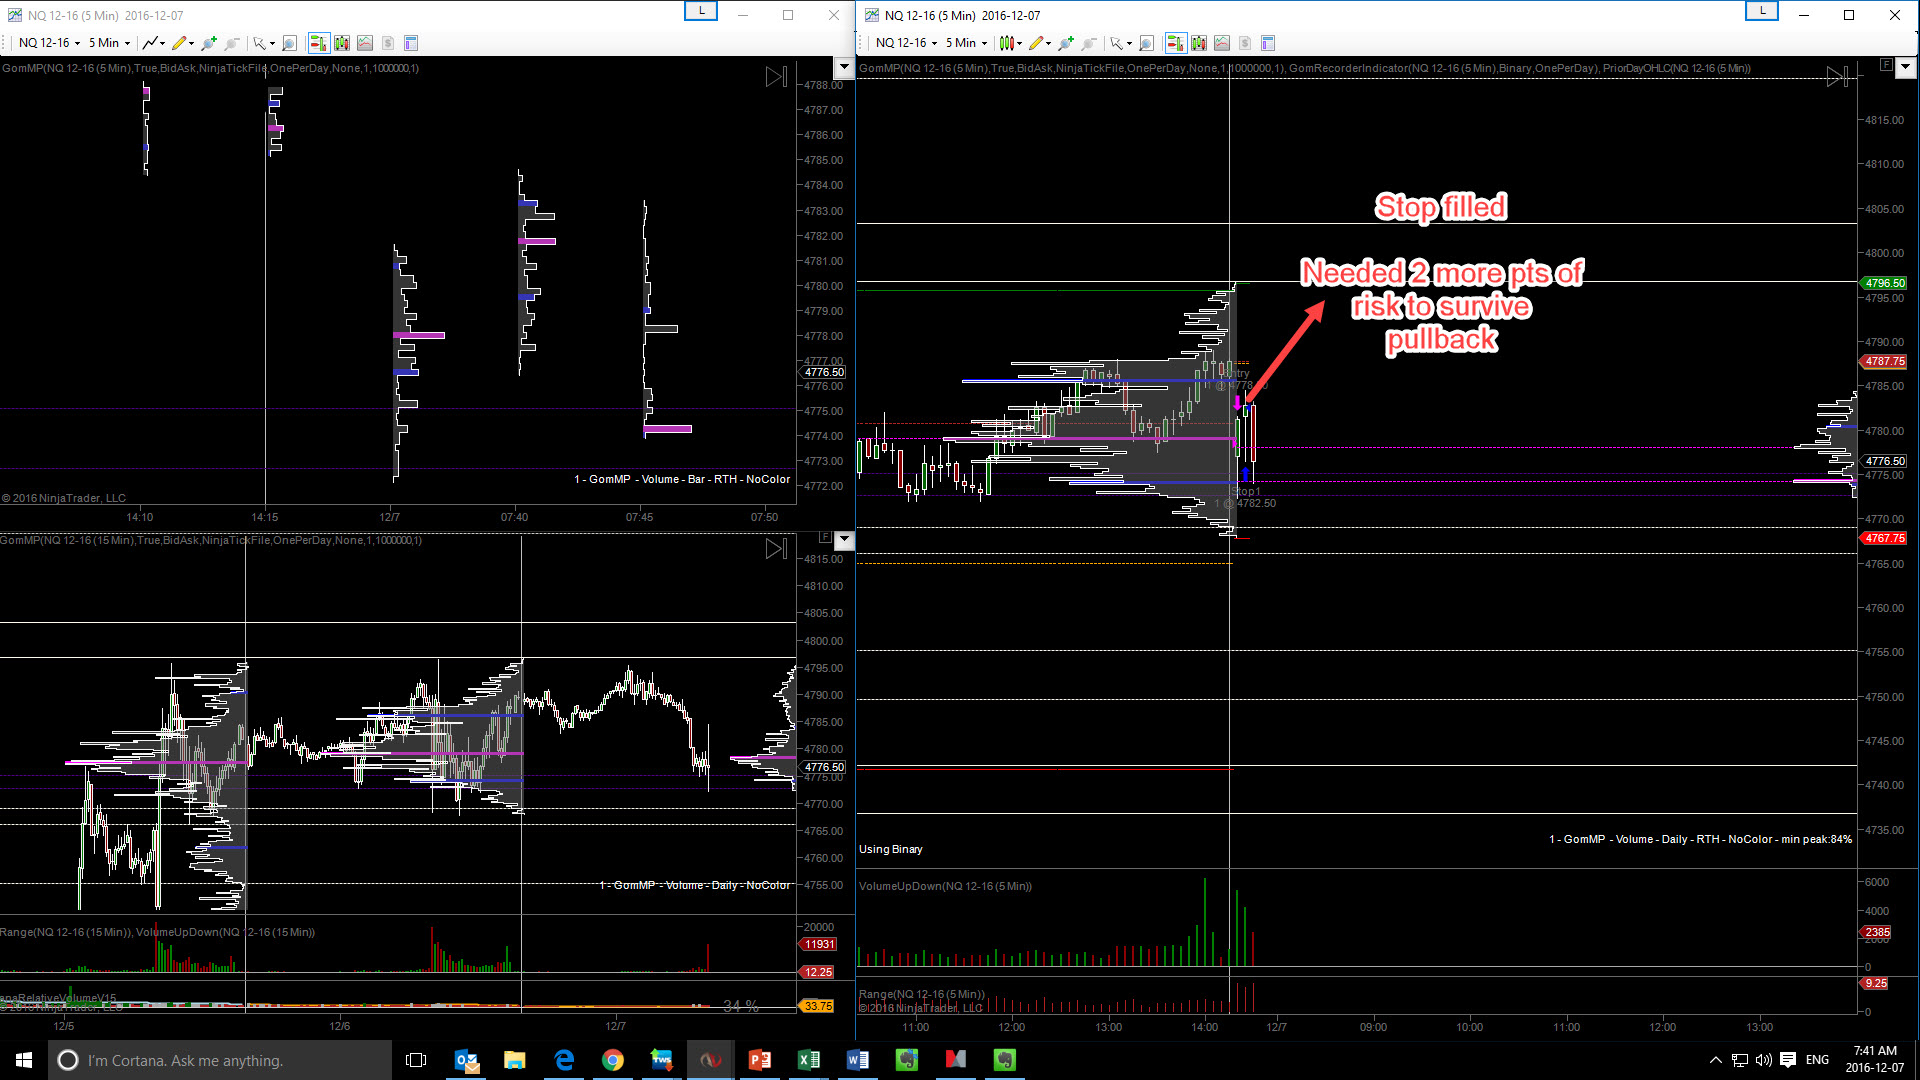Open Outlook from taskbar

tap(466, 1060)
